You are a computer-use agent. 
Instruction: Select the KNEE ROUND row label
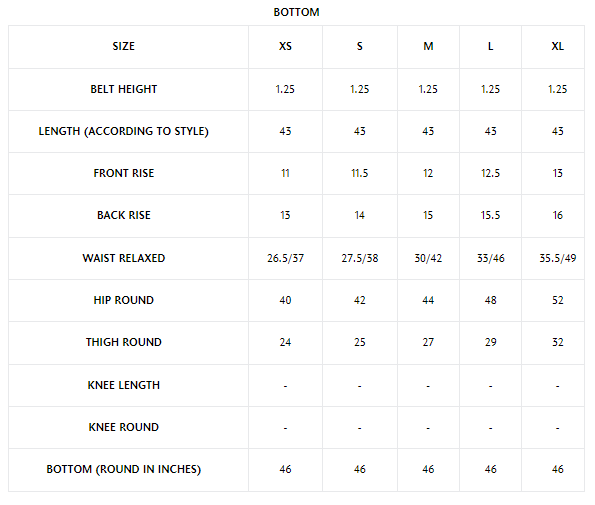click(123, 427)
